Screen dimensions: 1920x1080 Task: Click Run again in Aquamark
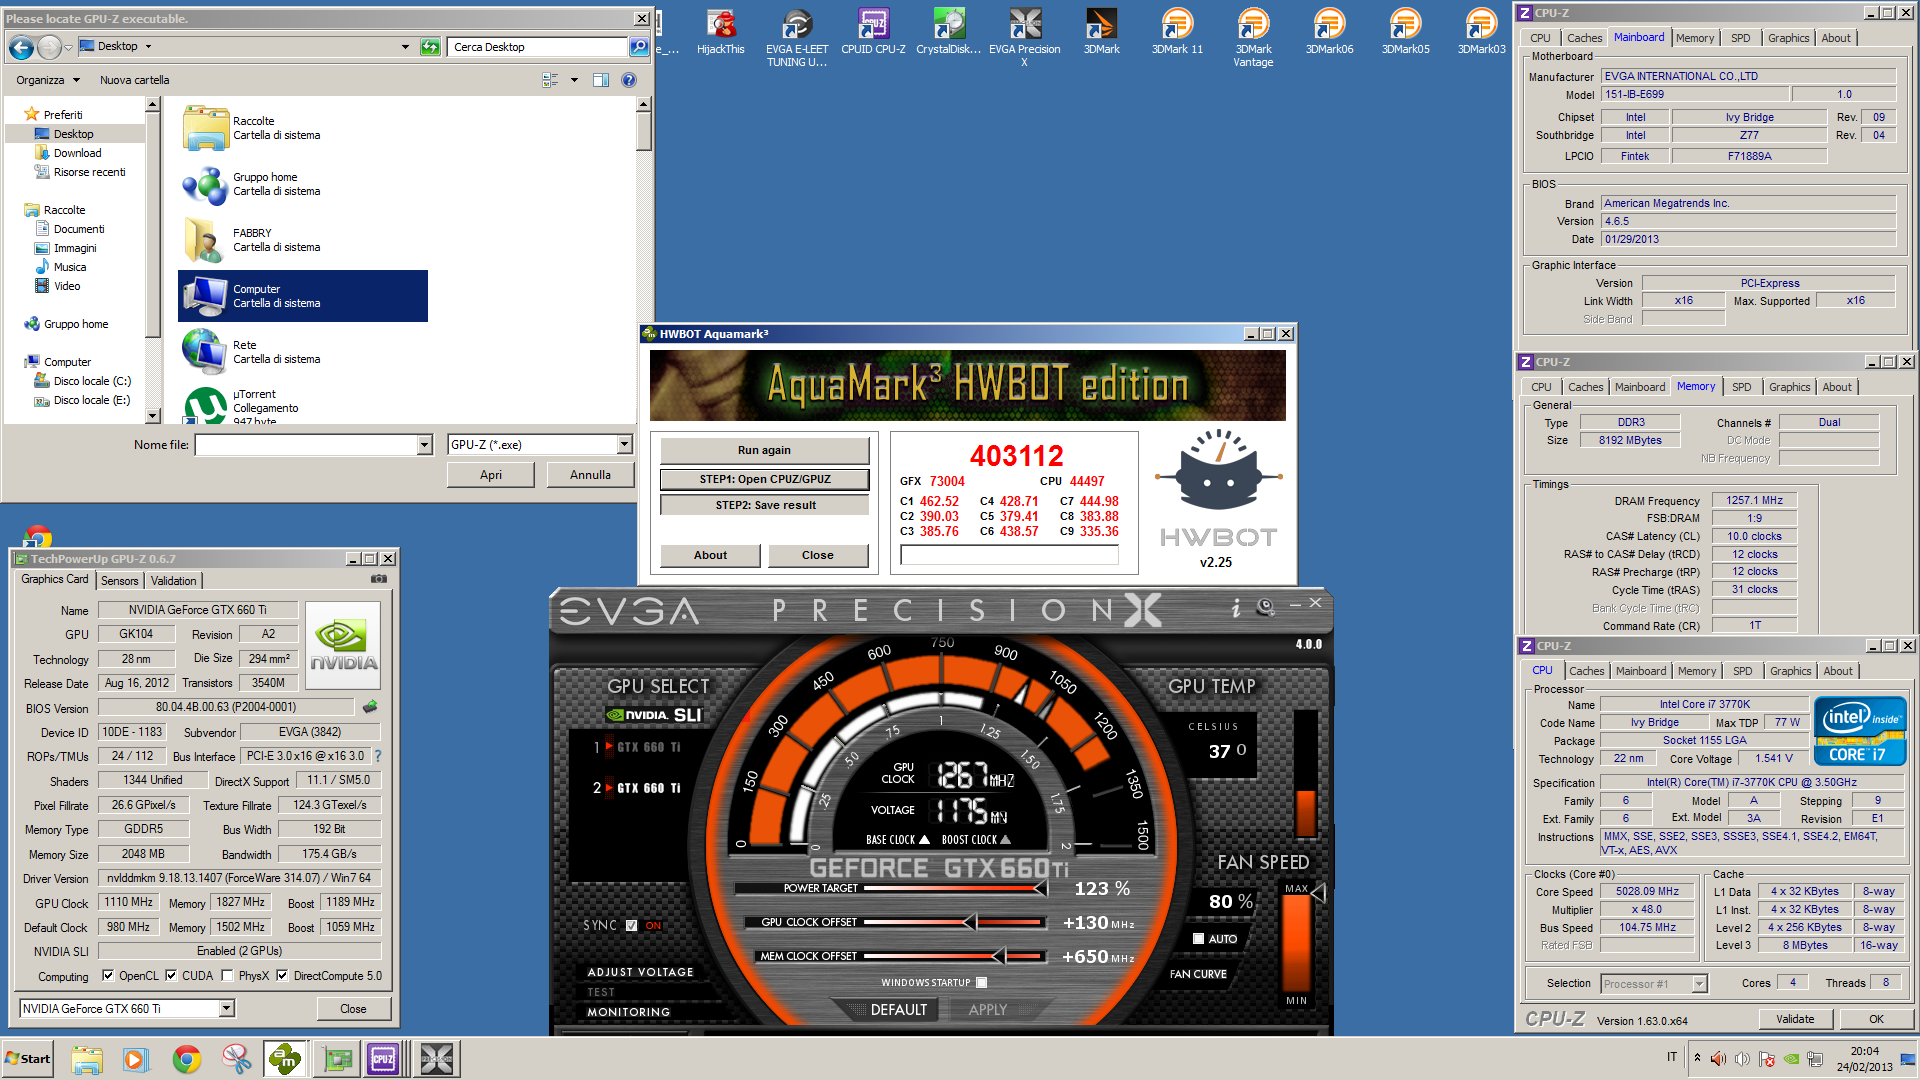coord(764,450)
